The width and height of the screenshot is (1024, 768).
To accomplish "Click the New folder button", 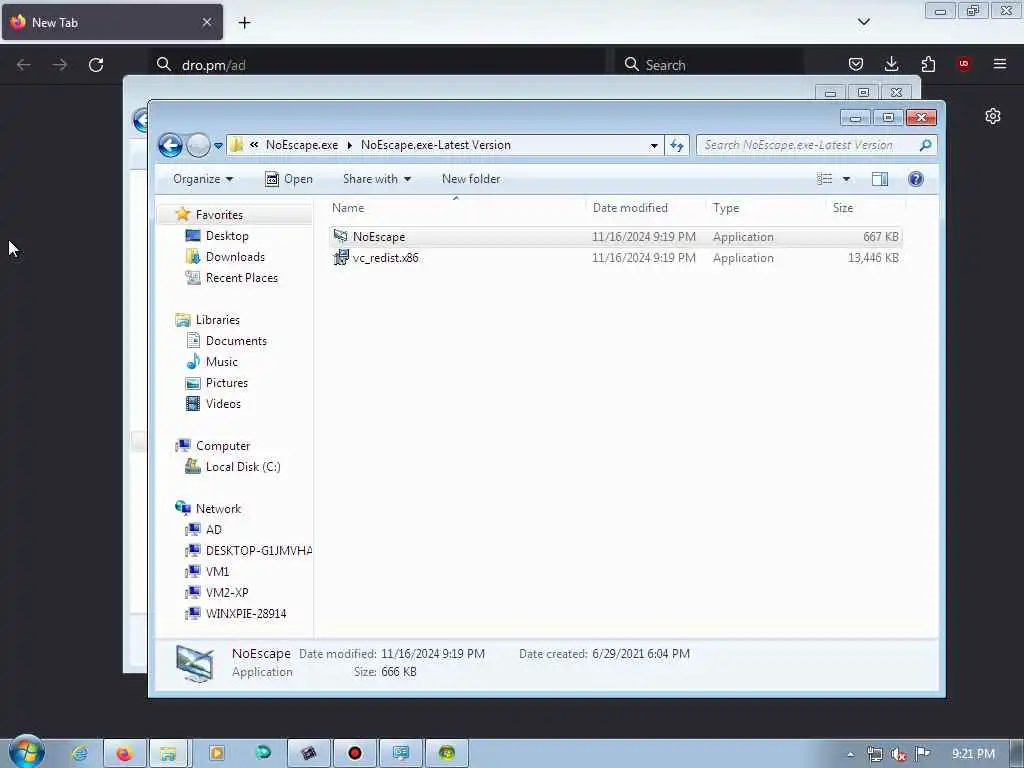I will [471, 179].
